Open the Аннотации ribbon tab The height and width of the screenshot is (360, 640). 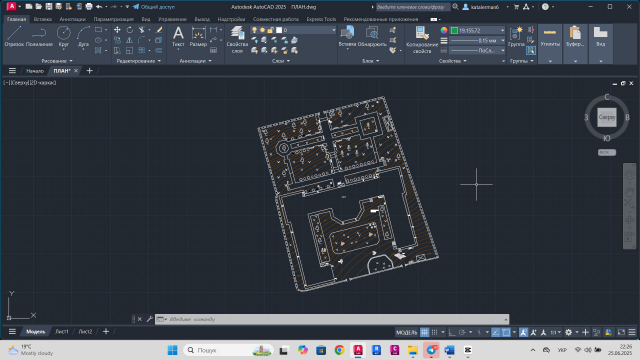tap(73, 19)
